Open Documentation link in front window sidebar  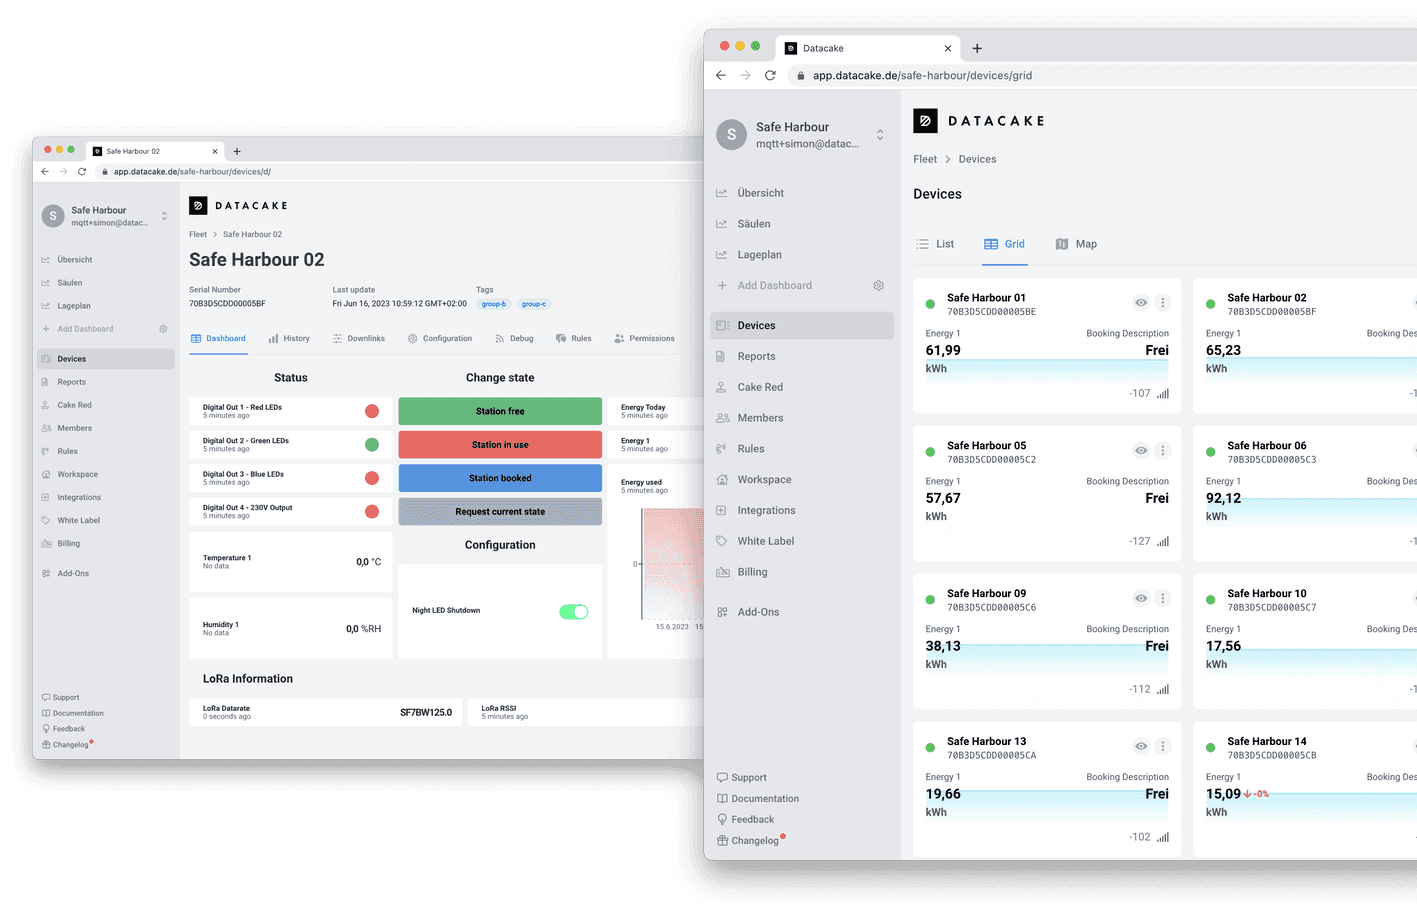[758, 799]
